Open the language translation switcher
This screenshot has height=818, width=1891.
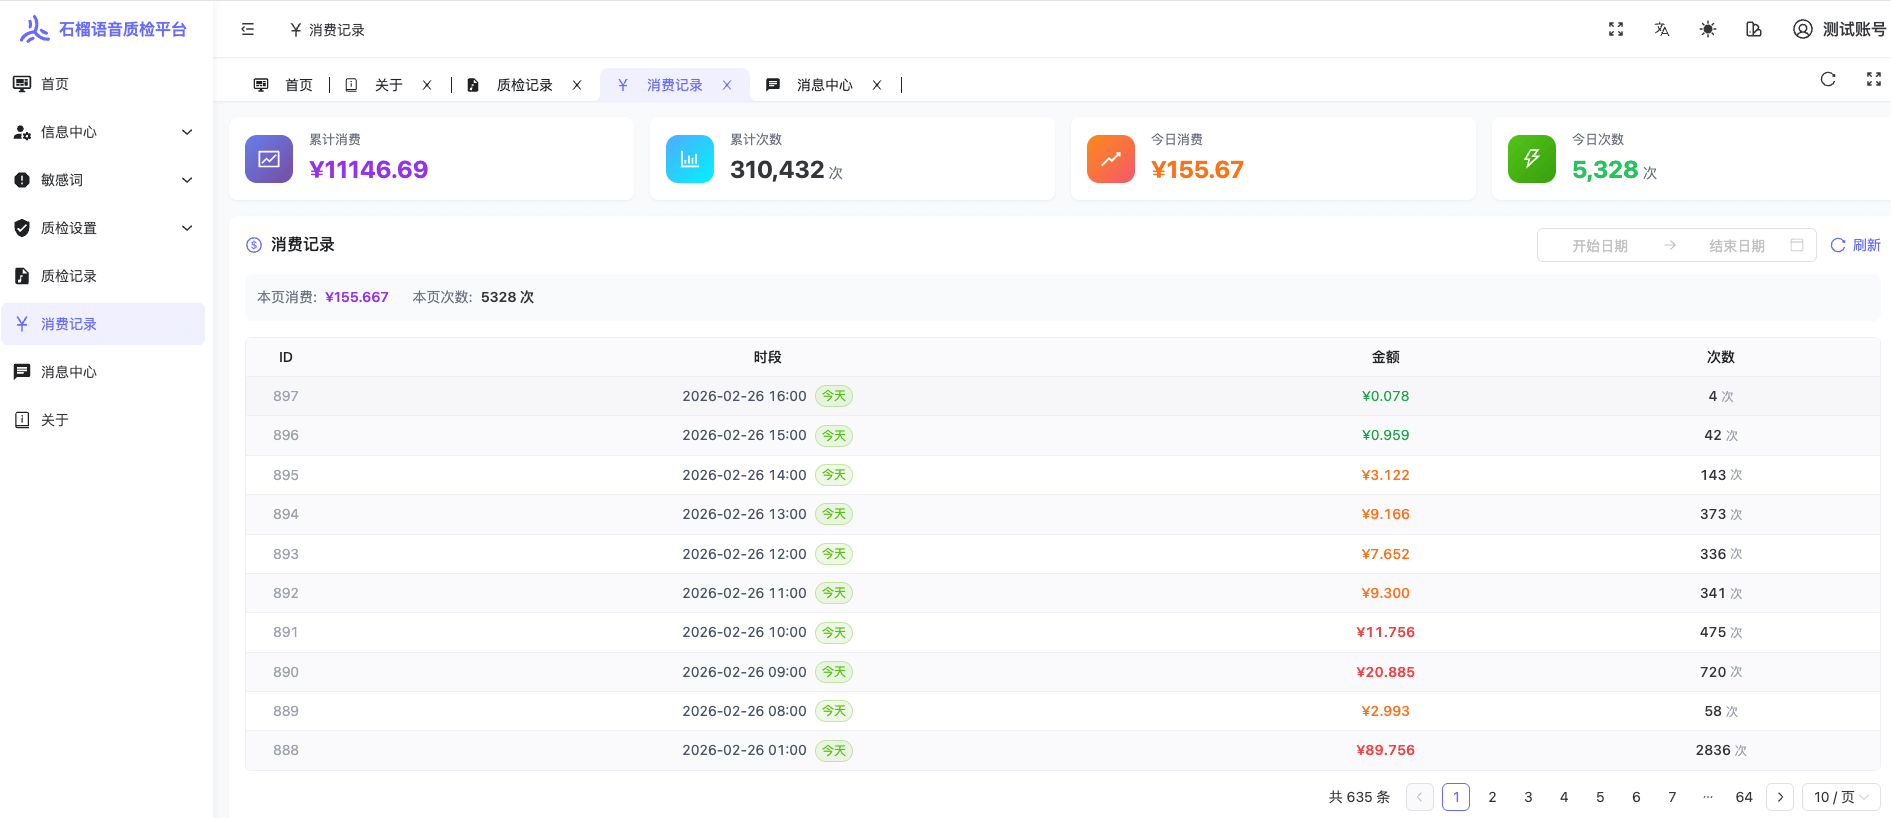(1661, 30)
